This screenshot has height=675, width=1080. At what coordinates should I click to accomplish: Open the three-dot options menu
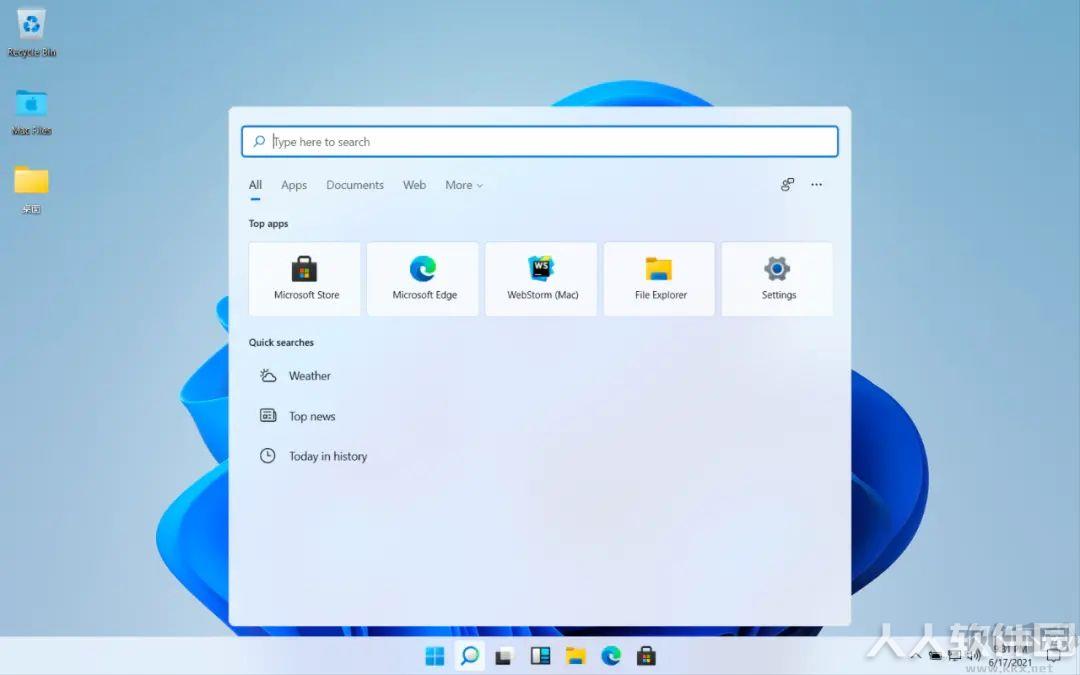pyautogui.click(x=816, y=185)
